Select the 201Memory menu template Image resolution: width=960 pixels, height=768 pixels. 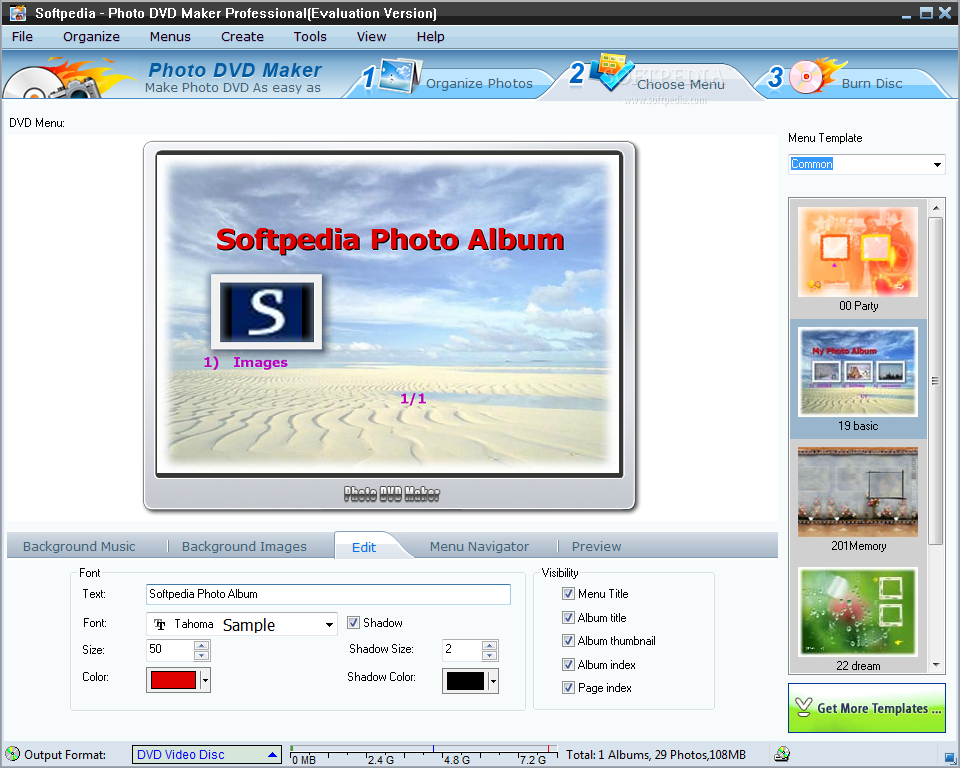(x=858, y=499)
